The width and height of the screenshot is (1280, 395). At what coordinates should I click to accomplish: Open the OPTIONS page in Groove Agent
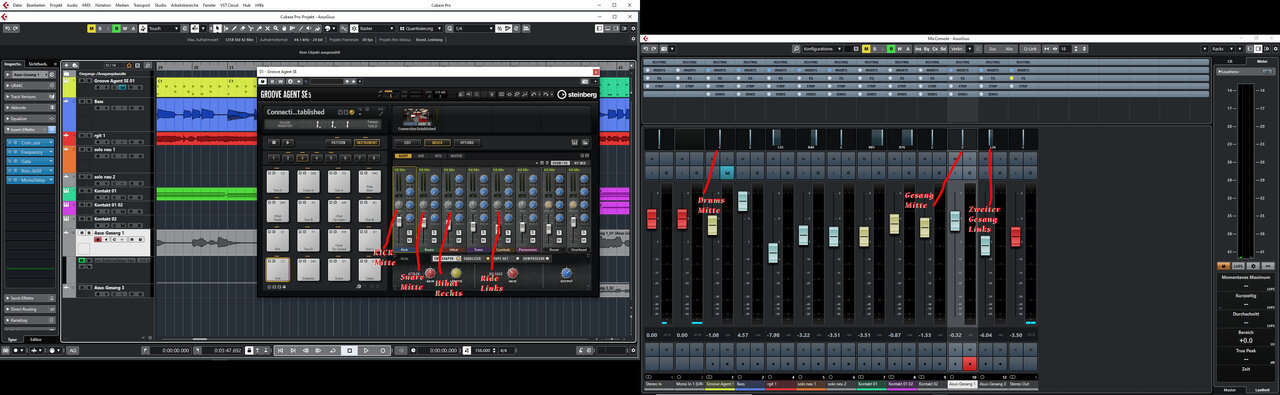pyautogui.click(x=467, y=143)
